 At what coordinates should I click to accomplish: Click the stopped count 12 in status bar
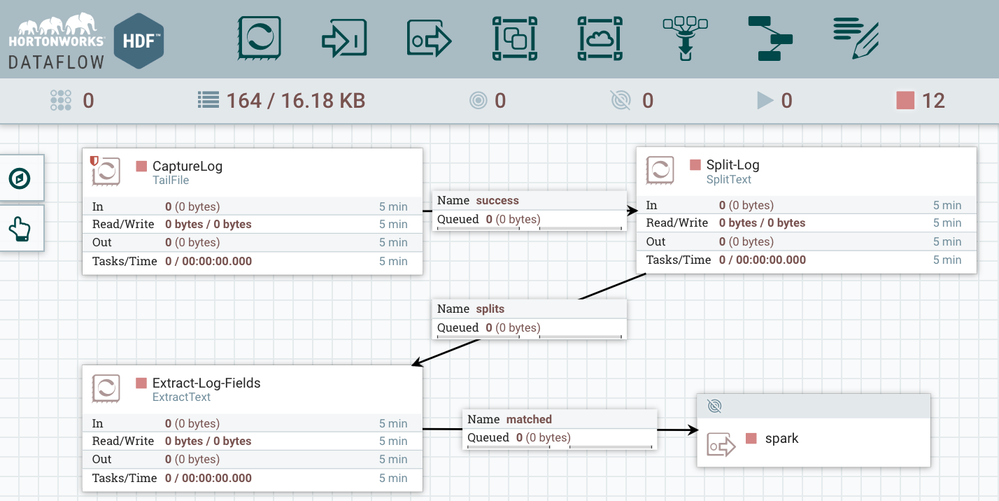(933, 100)
